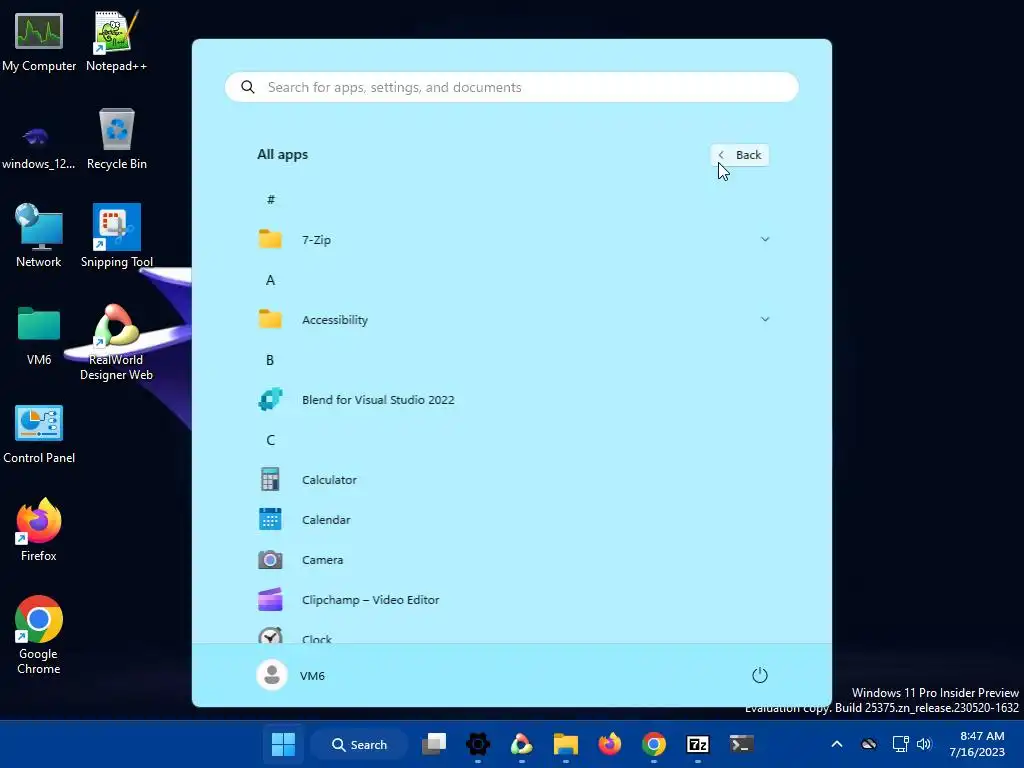Open the Camera app

(513, 560)
